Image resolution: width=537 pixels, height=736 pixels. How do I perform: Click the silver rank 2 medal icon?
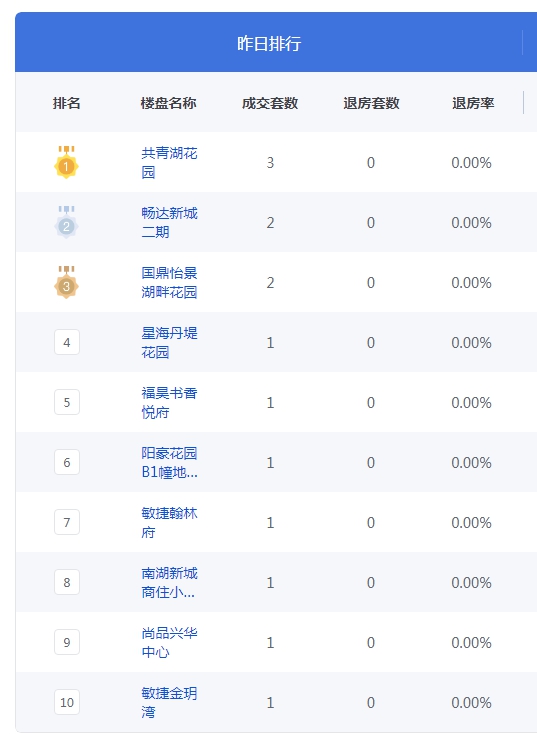coord(66,222)
